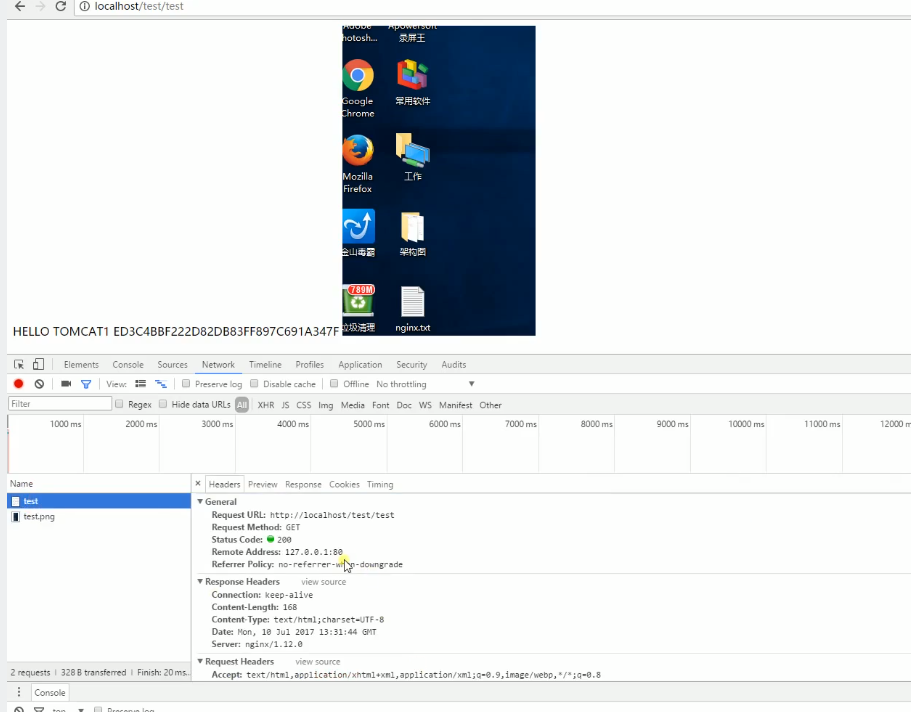
Task: Toggle the network filter funnel icon
Action: point(86,384)
